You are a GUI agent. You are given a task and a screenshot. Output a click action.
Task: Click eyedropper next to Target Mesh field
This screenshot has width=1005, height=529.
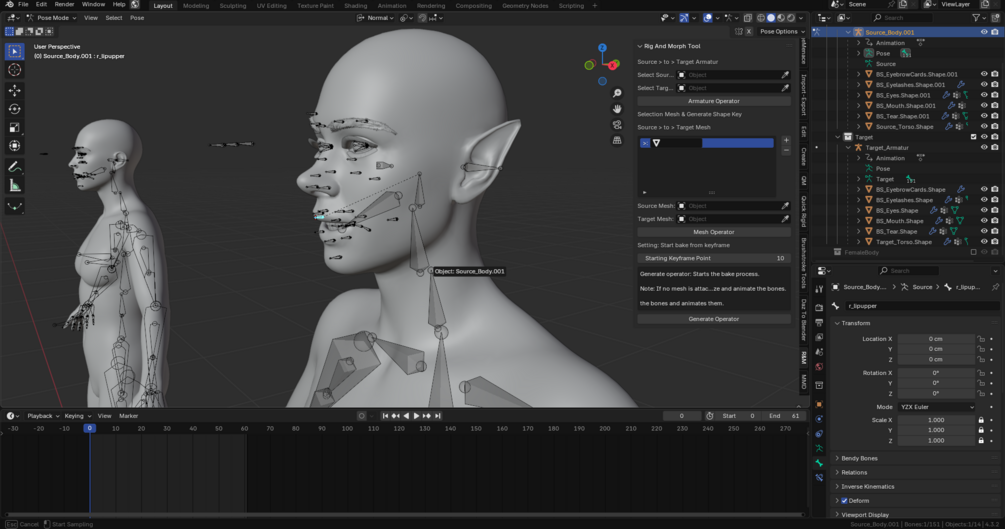tap(785, 219)
